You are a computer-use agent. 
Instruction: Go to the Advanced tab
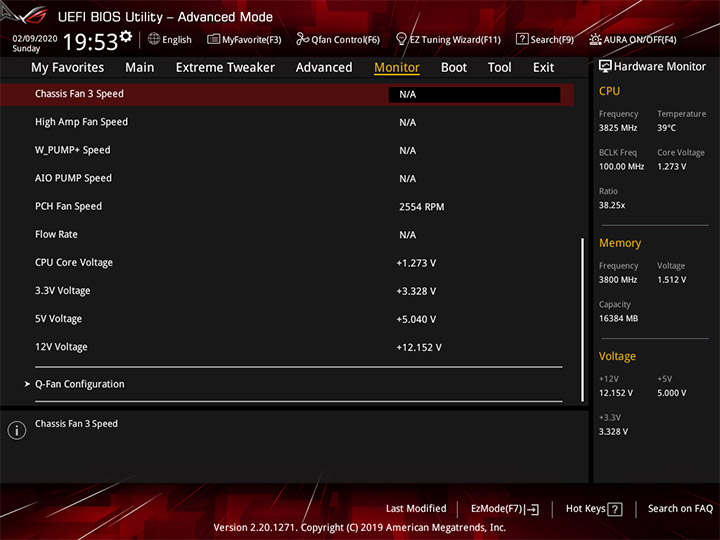[324, 68]
